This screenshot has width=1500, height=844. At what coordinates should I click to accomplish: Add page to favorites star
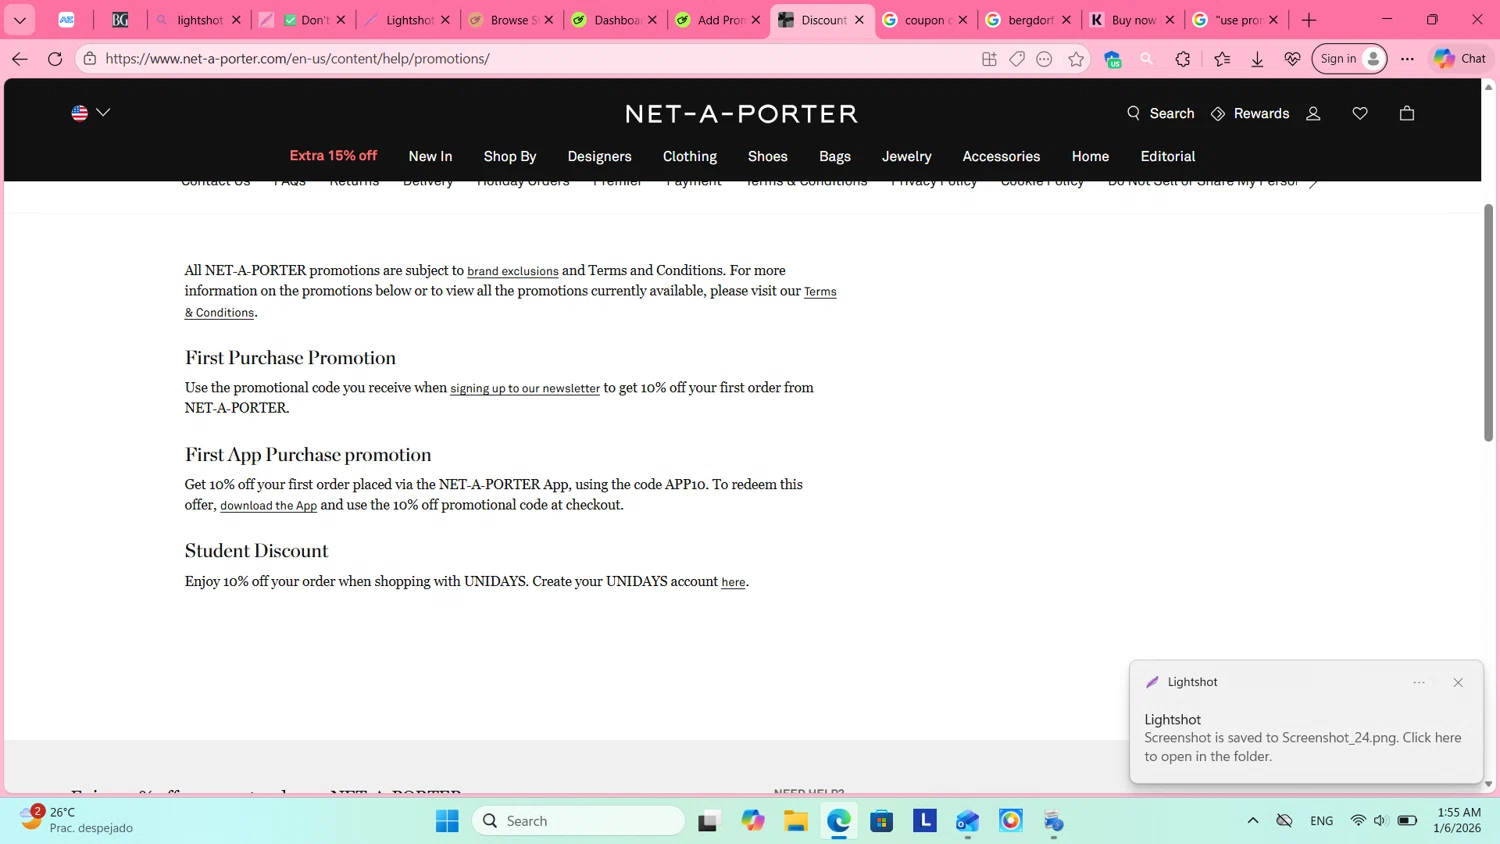1076,59
